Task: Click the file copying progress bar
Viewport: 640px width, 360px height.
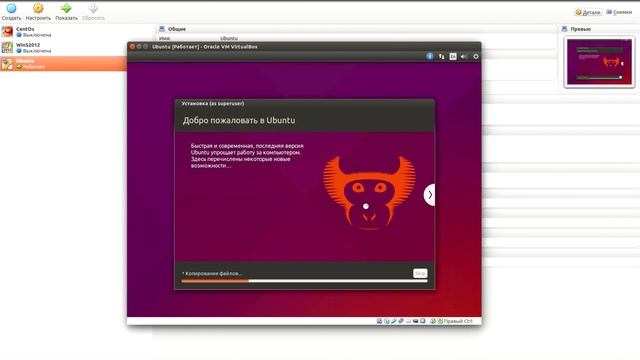Action: click(x=304, y=281)
